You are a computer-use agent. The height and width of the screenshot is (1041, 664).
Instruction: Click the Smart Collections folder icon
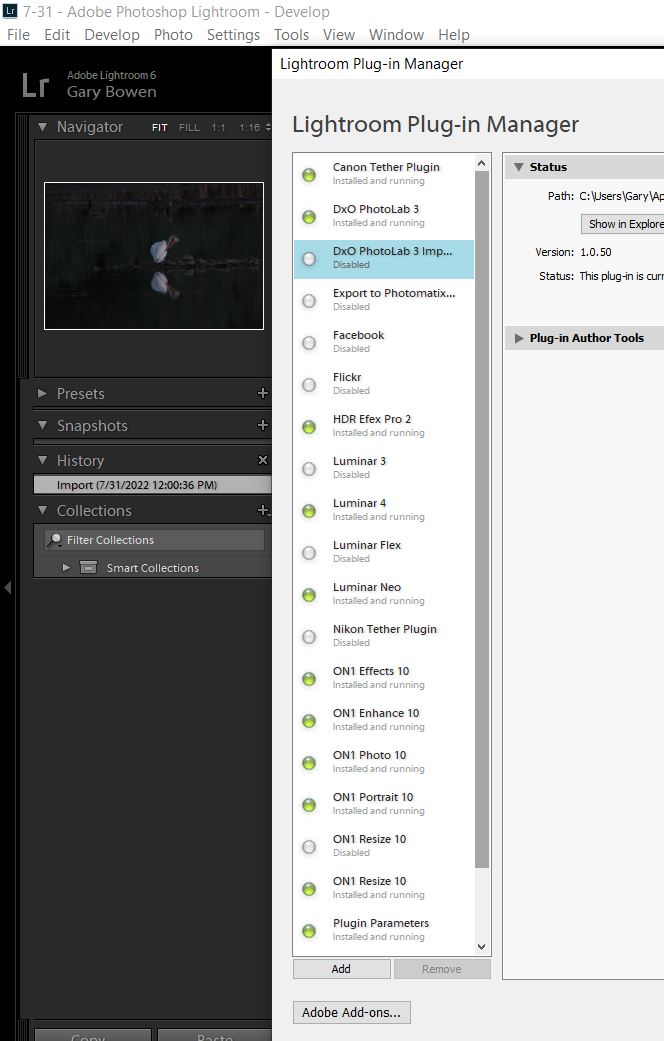88,568
